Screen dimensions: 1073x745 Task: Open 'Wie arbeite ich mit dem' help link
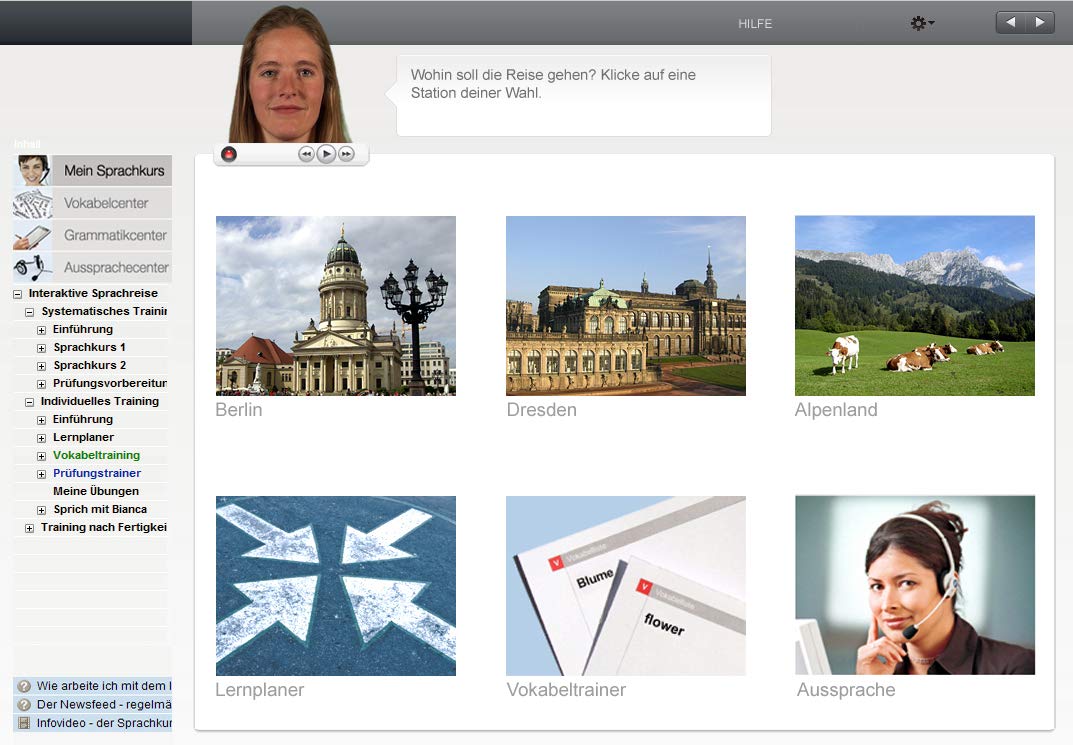coord(104,685)
